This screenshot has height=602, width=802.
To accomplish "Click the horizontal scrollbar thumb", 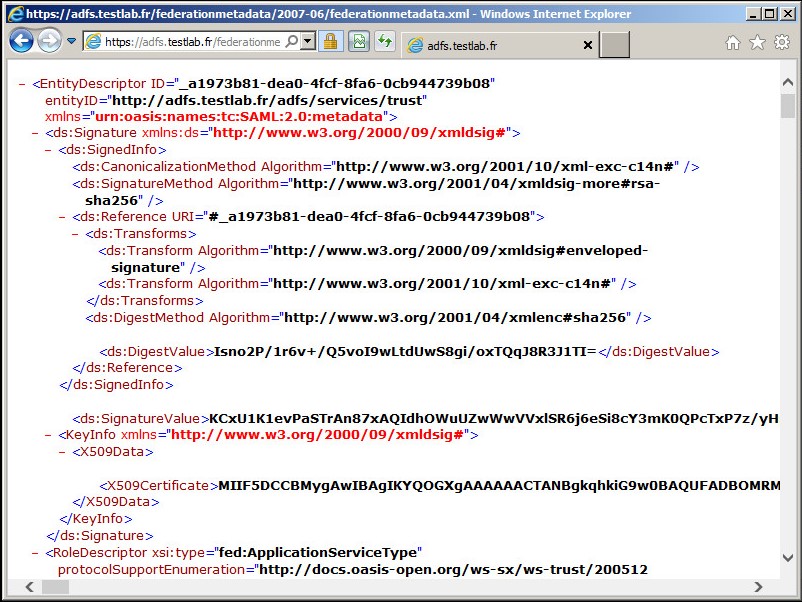I will pyautogui.click(x=55, y=587).
